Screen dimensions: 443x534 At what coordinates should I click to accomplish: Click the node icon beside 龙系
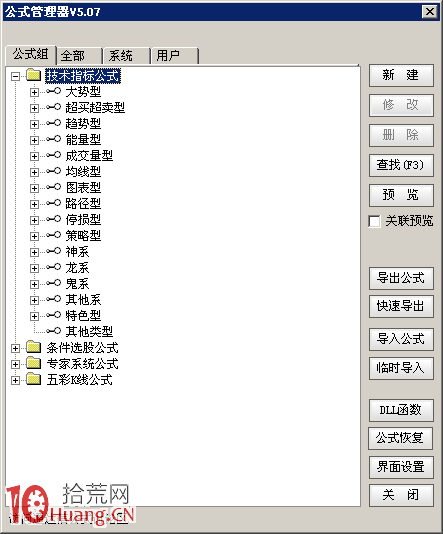53,267
